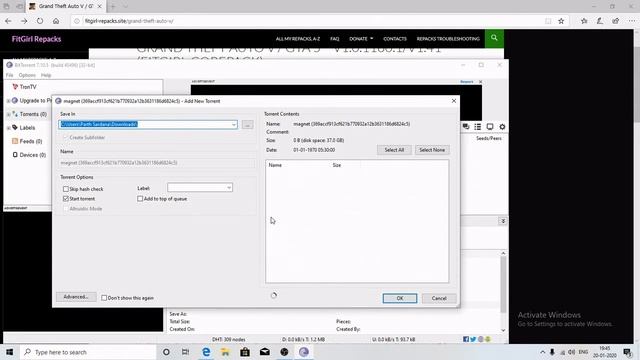
Task: Toggle the Skip hash check checkbox
Action: [x=66, y=189]
